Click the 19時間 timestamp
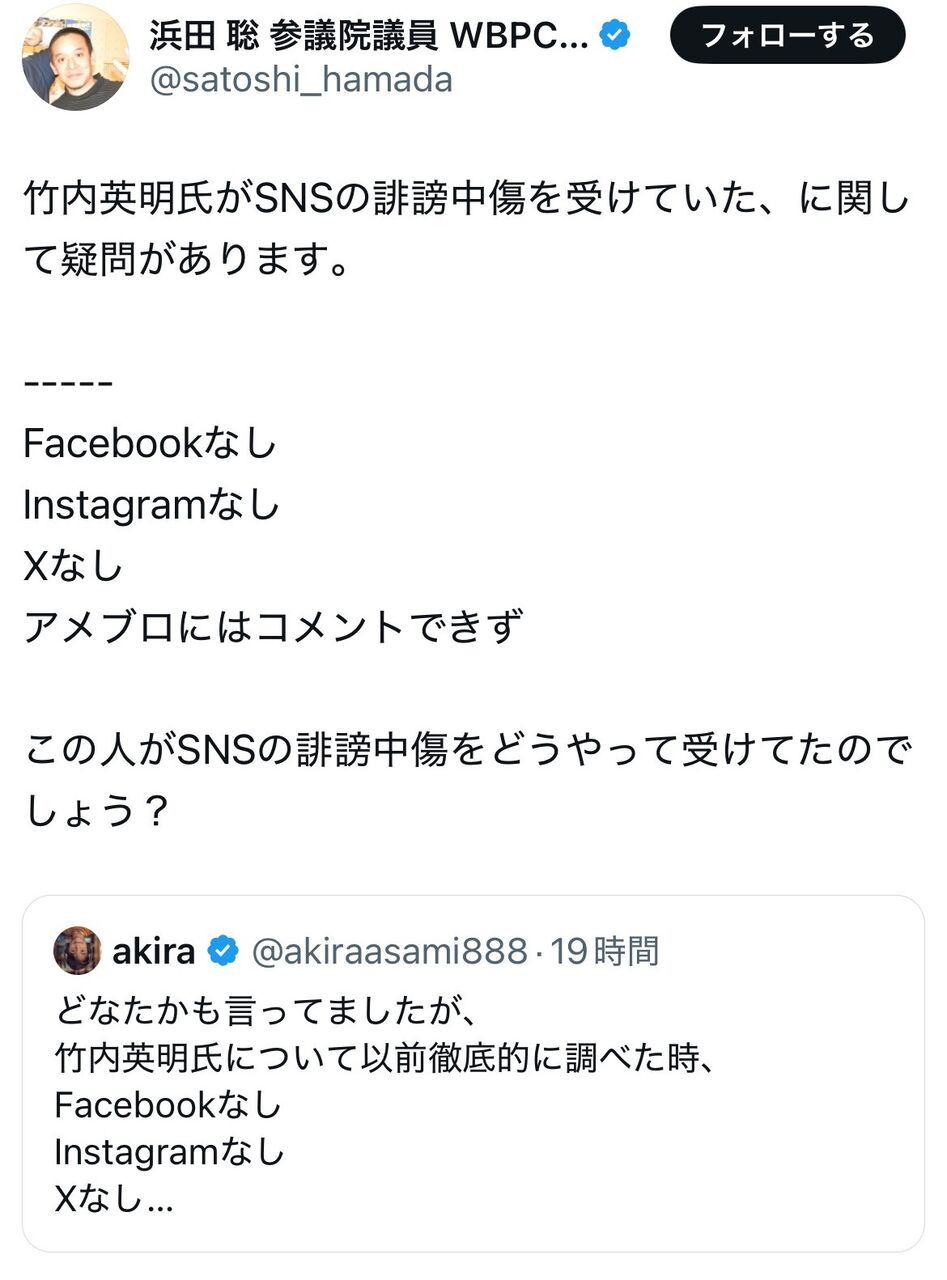 604,952
